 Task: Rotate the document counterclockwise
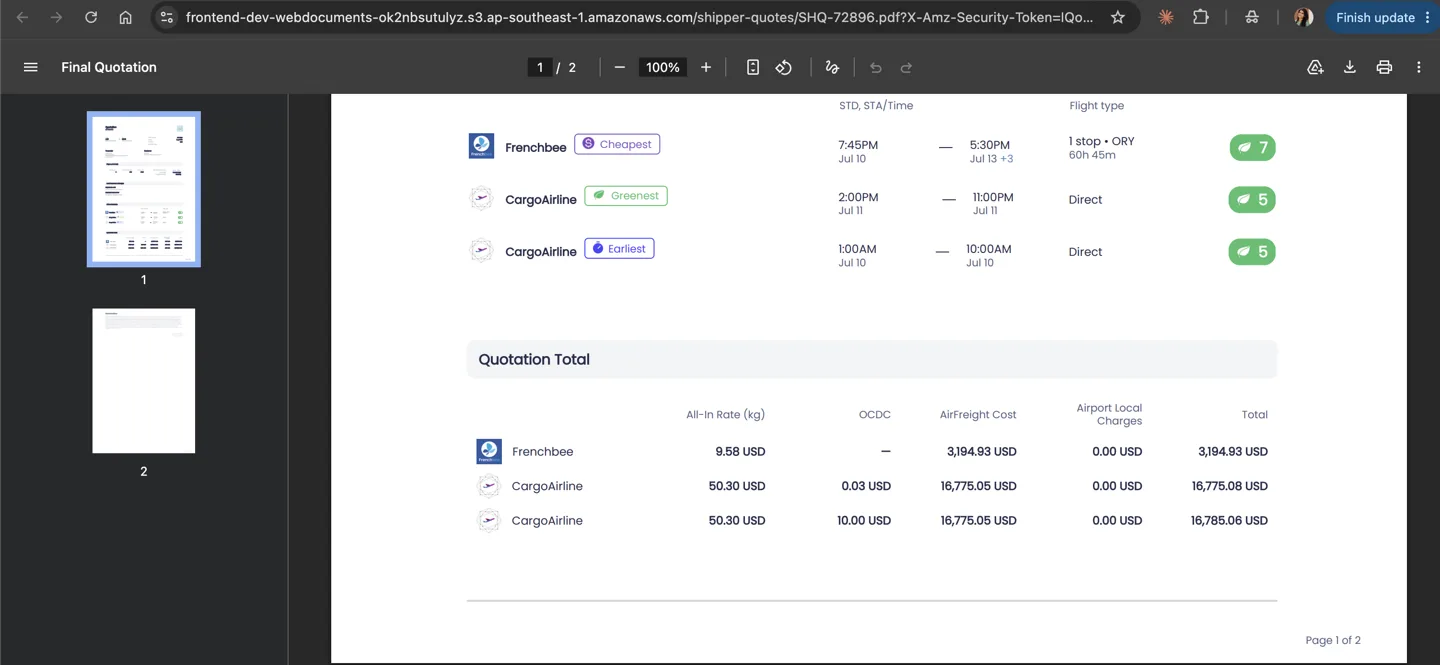click(x=784, y=67)
